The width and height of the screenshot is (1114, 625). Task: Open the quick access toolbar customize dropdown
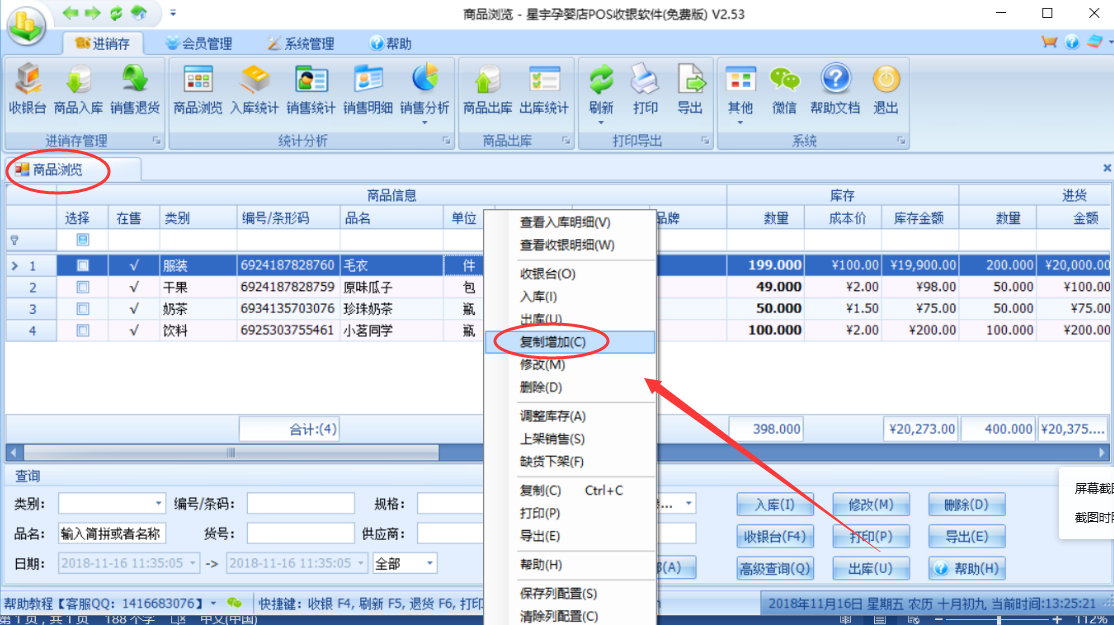pos(173,13)
